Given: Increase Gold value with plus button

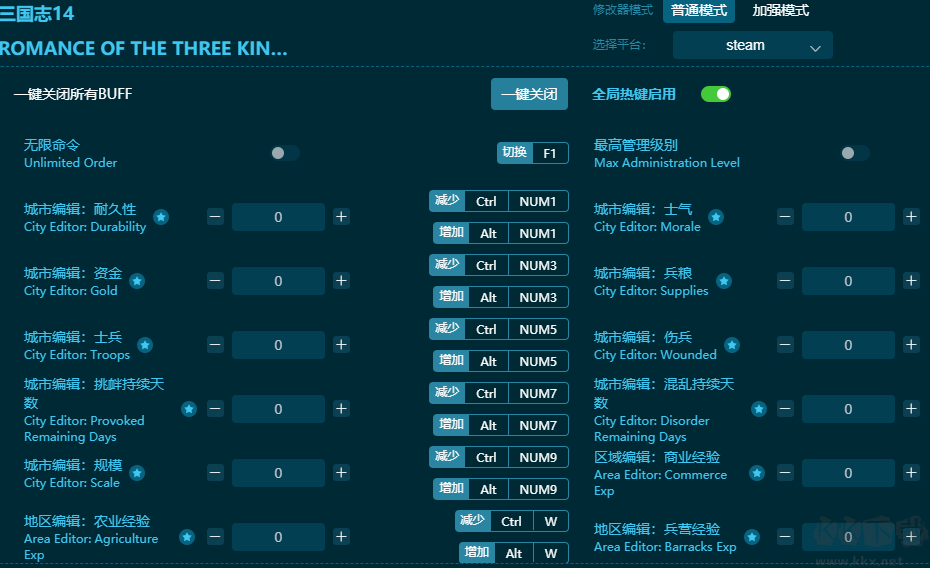Looking at the screenshot, I should [341, 281].
